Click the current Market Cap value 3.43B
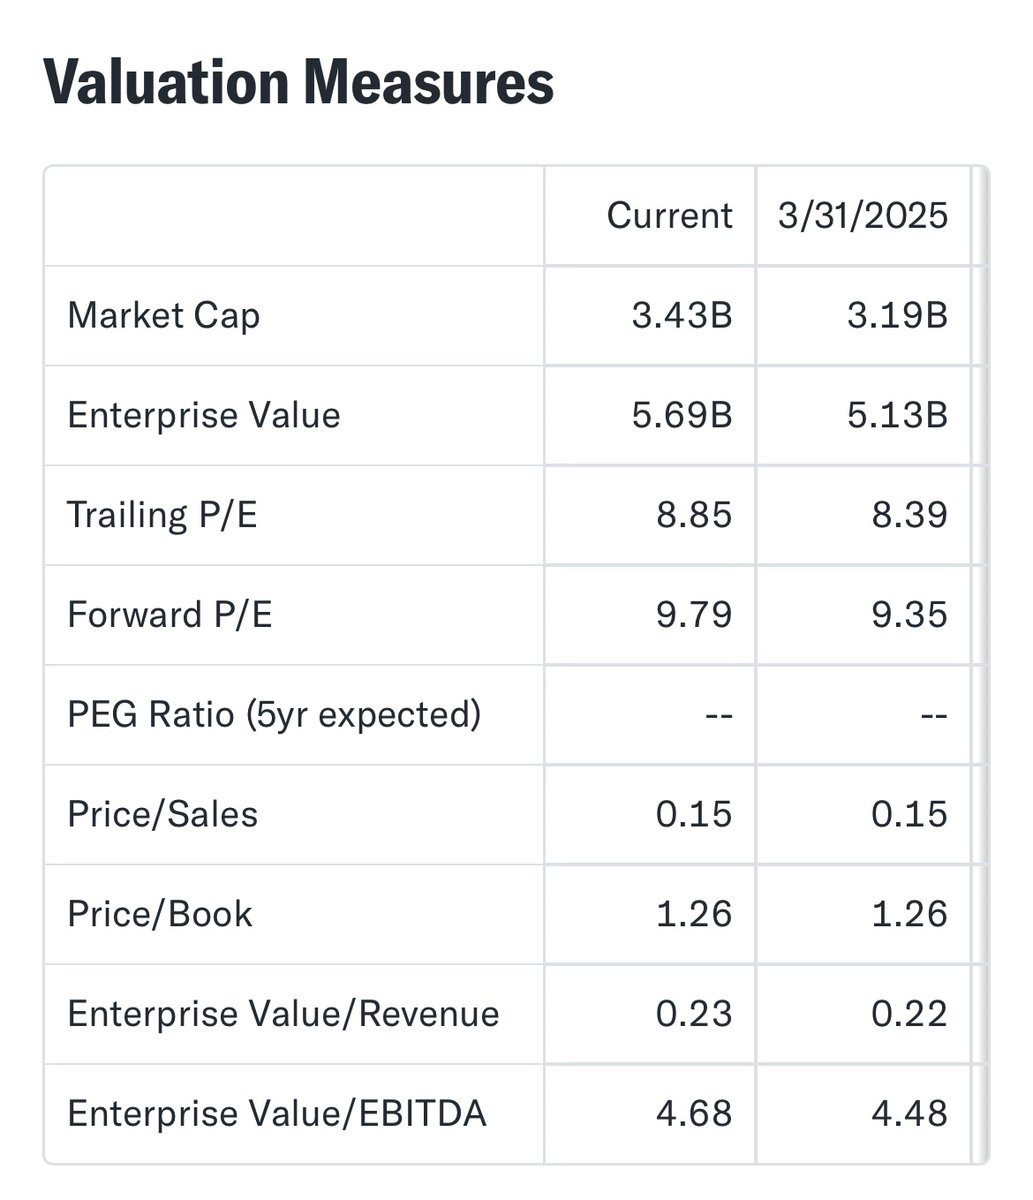1033x1200 pixels. pyautogui.click(x=682, y=316)
